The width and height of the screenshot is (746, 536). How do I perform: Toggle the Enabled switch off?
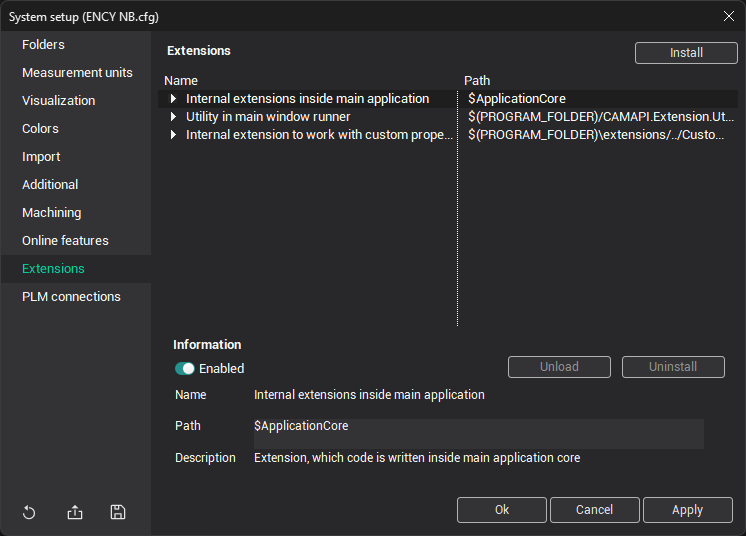point(185,368)
